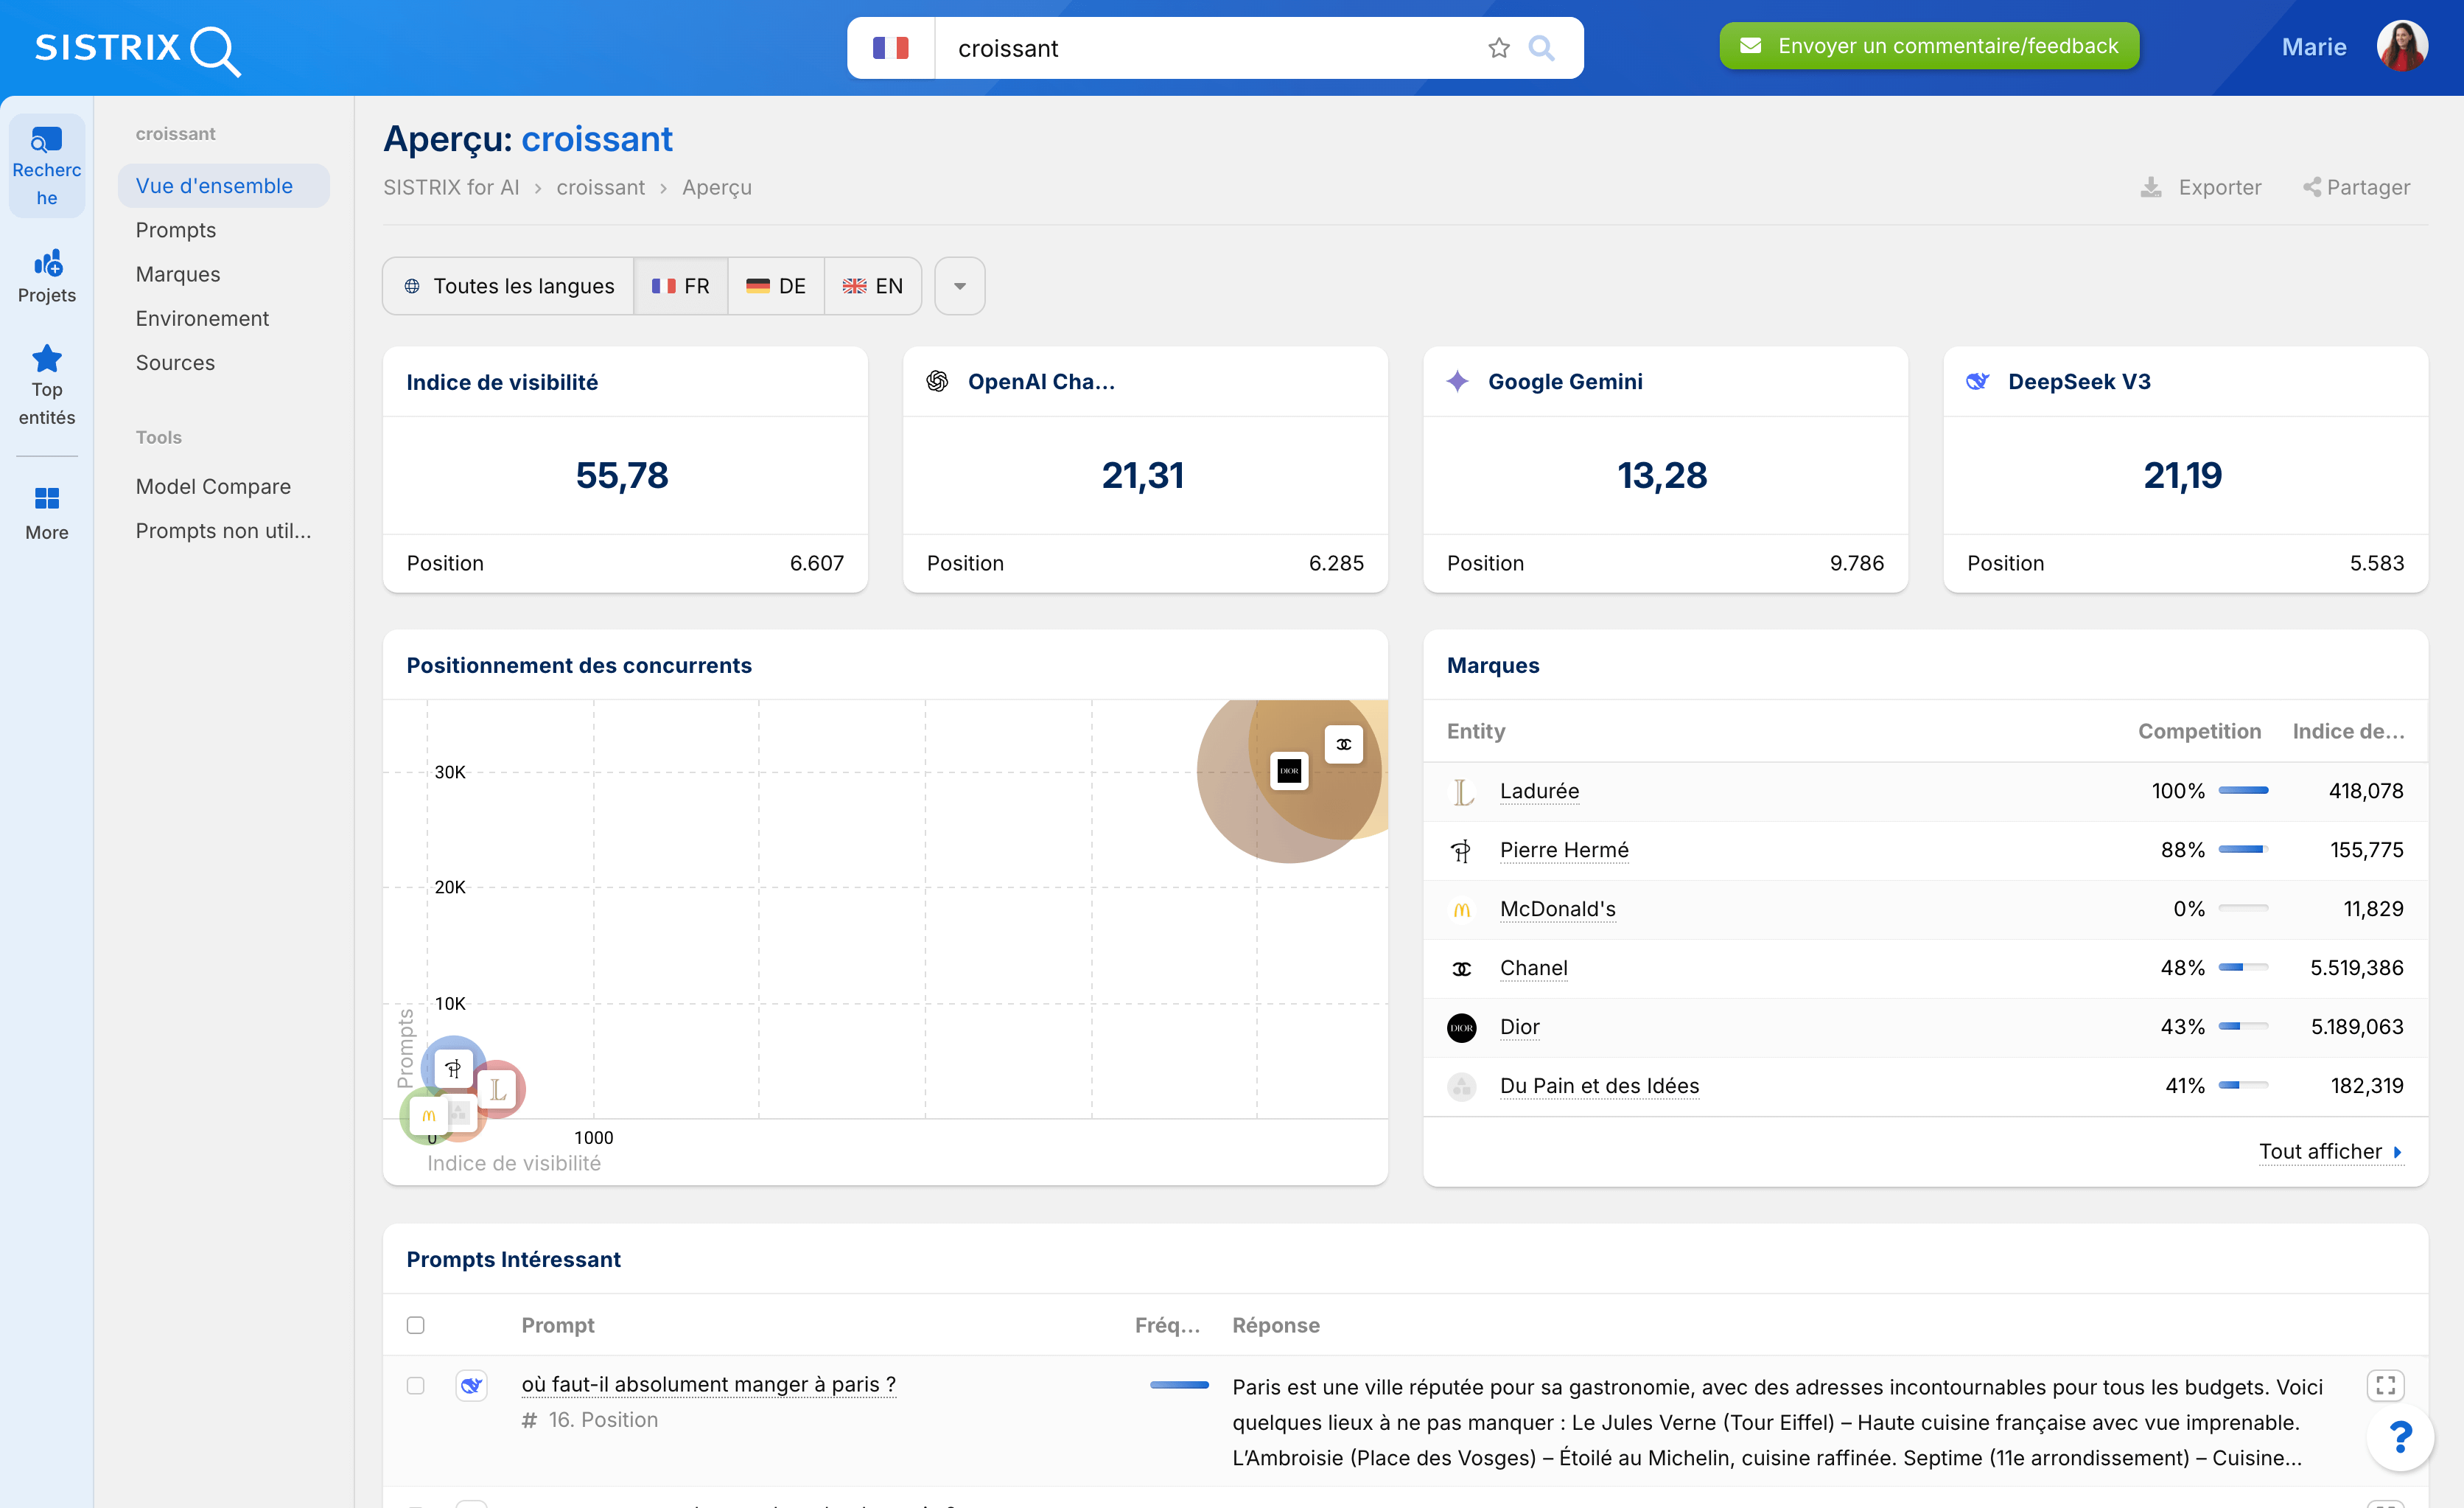The height and width of the screenshot is (1508, 2464).
Task: Toggle the select-all prompts checkbox
Action: [x=416, y=1325]
